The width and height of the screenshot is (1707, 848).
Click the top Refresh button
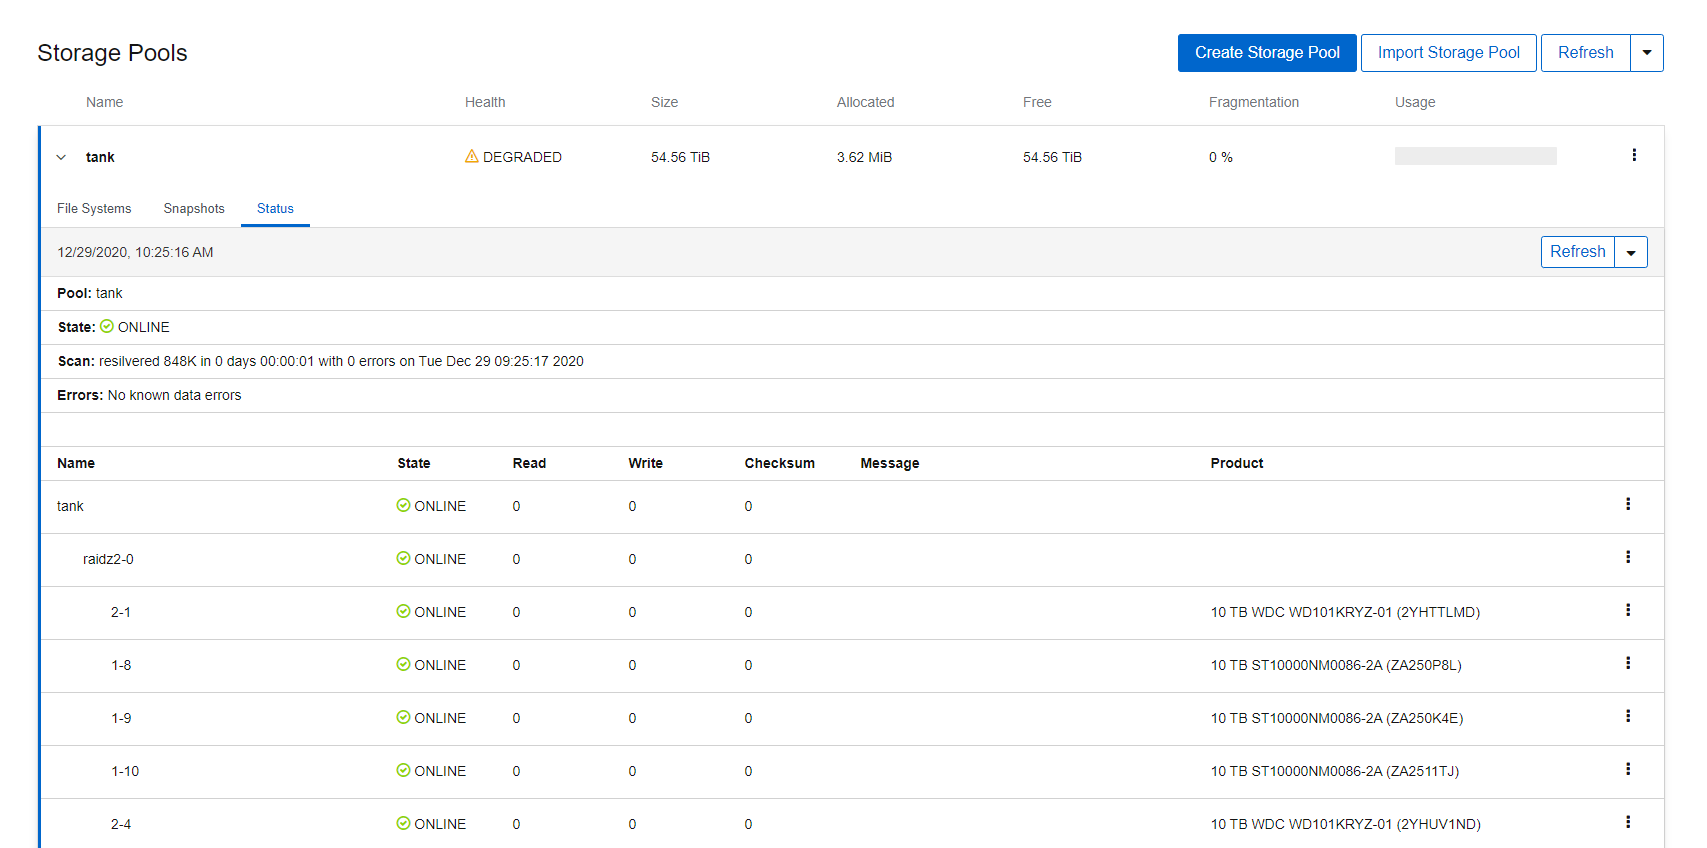point(1586,53)
